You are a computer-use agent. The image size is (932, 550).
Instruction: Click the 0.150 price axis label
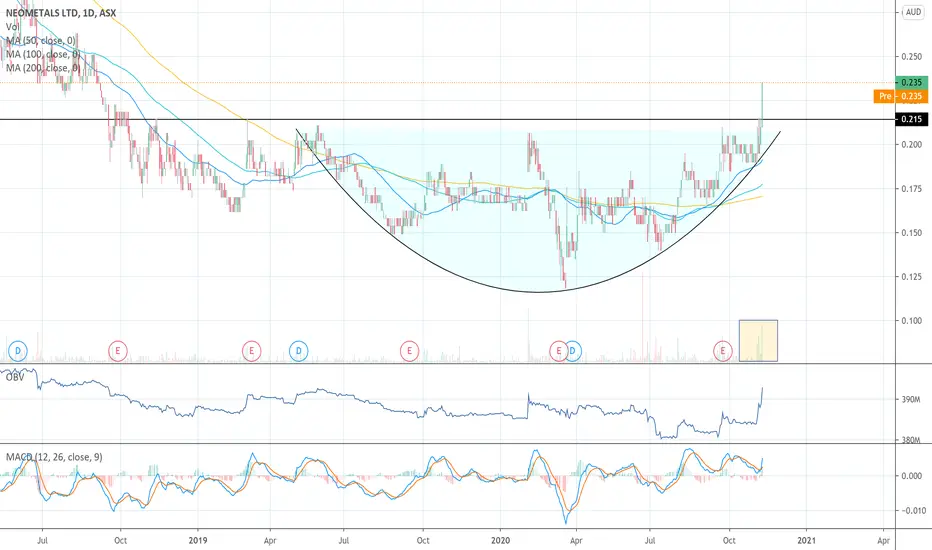point(912,232)
